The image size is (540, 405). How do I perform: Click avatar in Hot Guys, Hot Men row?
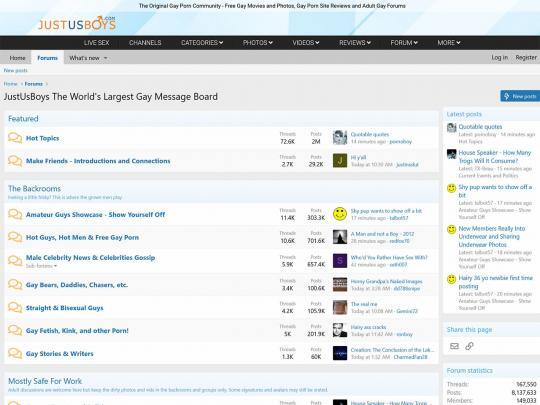(340, 237)
